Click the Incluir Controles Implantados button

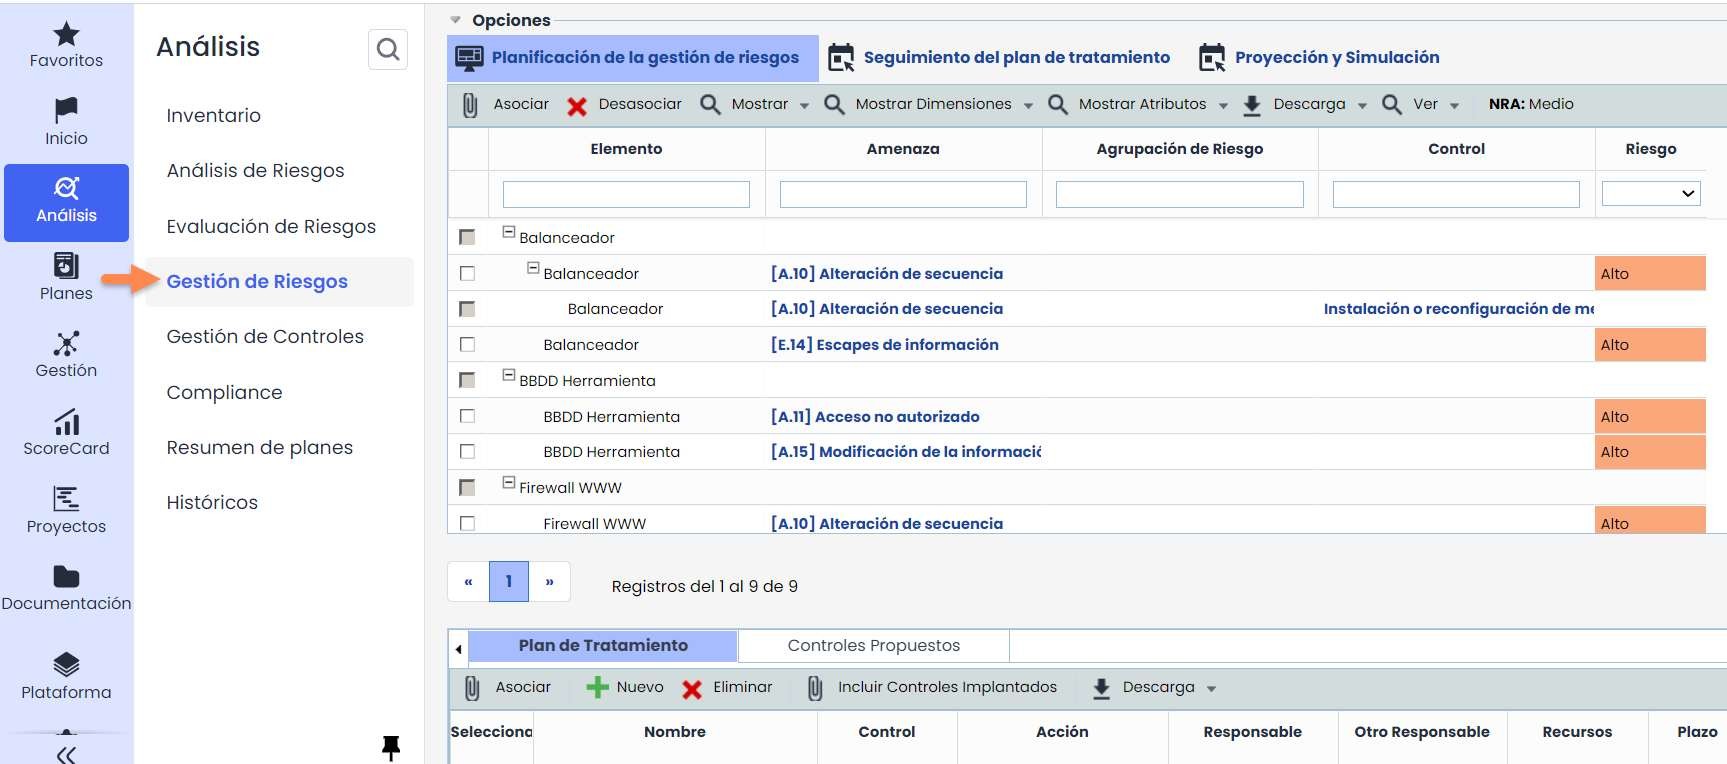[946, 687]
